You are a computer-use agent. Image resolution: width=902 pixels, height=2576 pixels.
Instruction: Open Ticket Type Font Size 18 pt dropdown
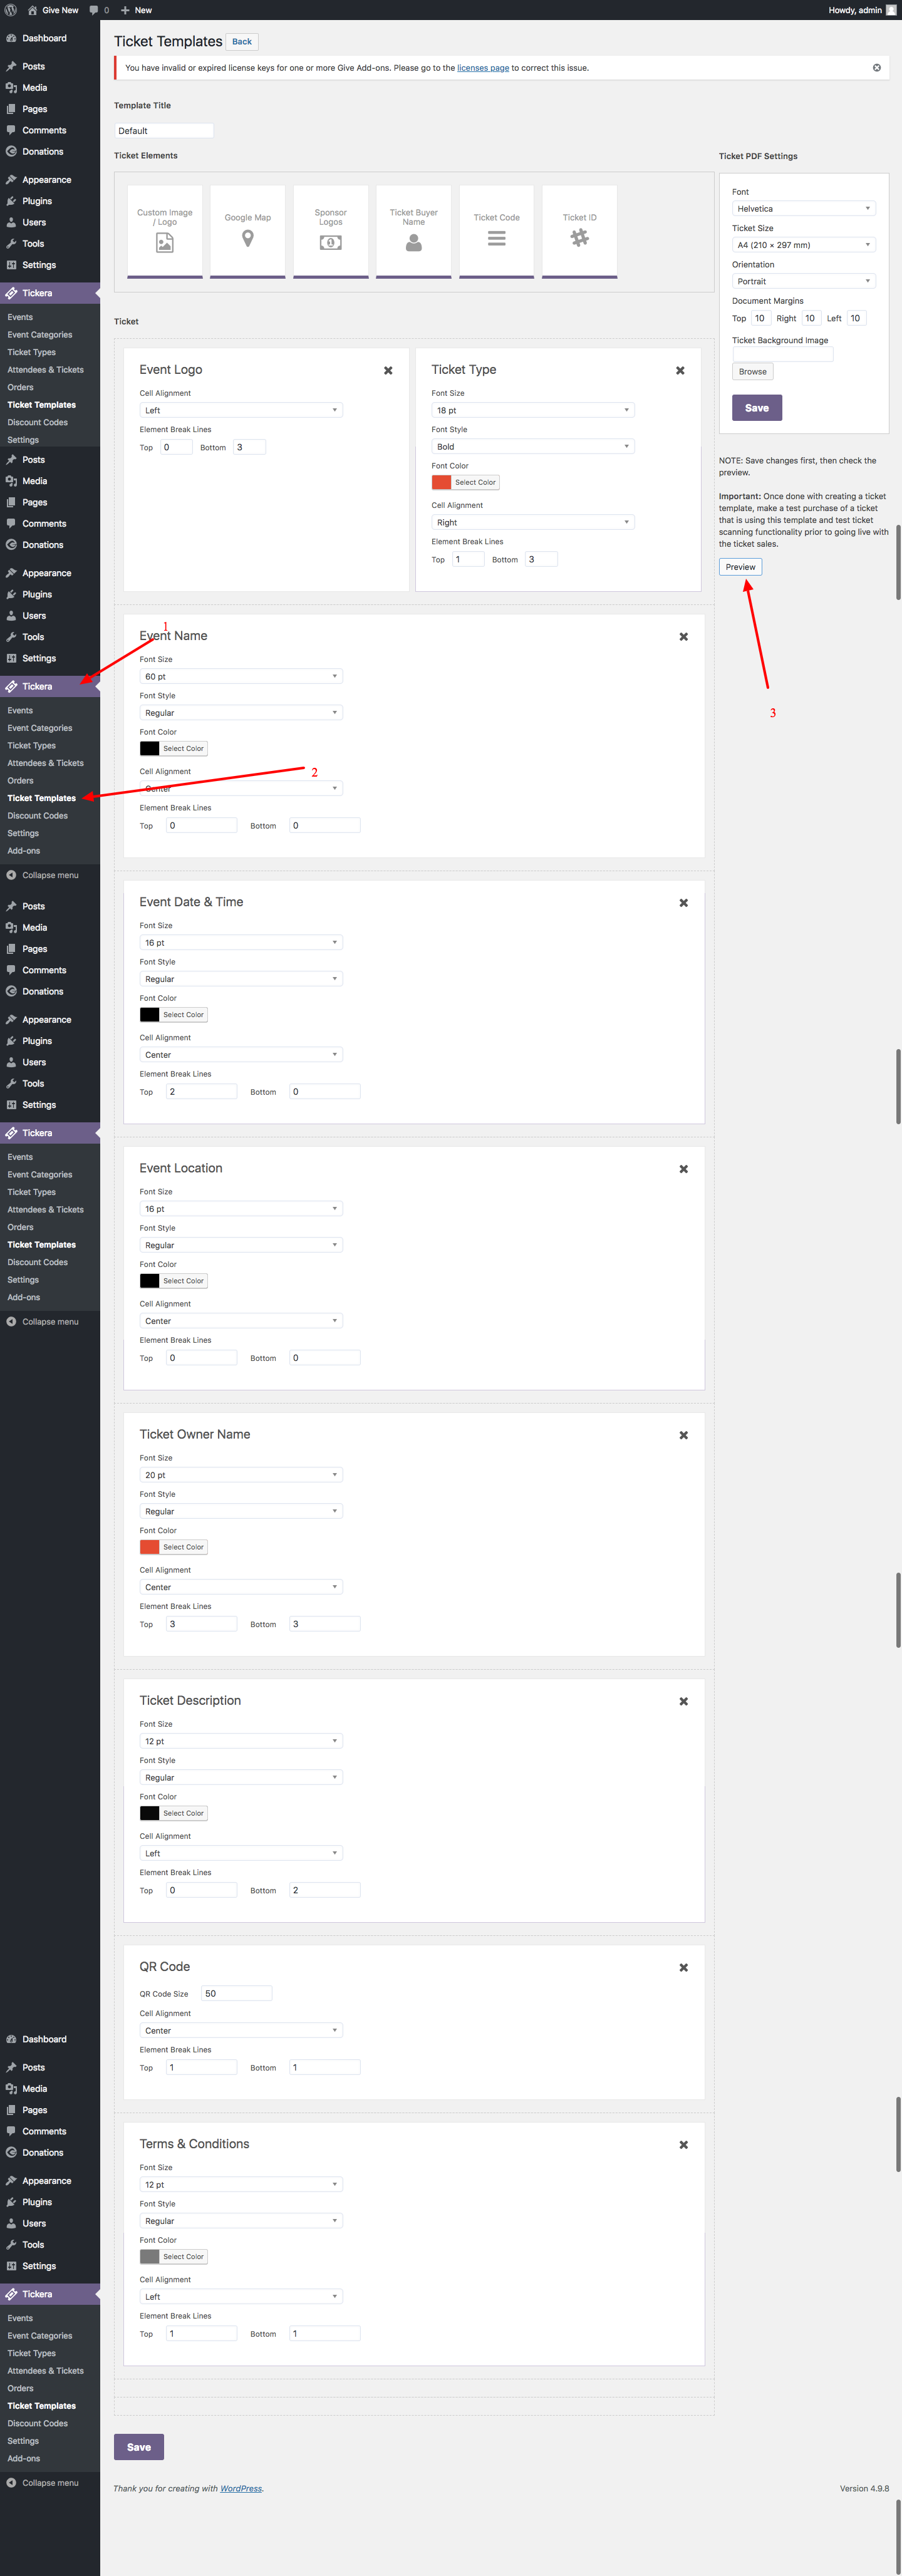[533, 410]
